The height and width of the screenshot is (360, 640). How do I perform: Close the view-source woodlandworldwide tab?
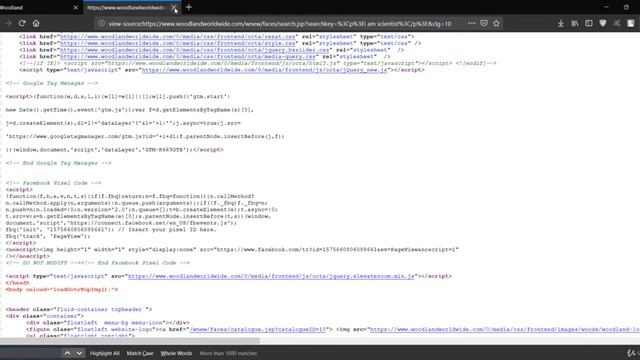click(173, 7)
